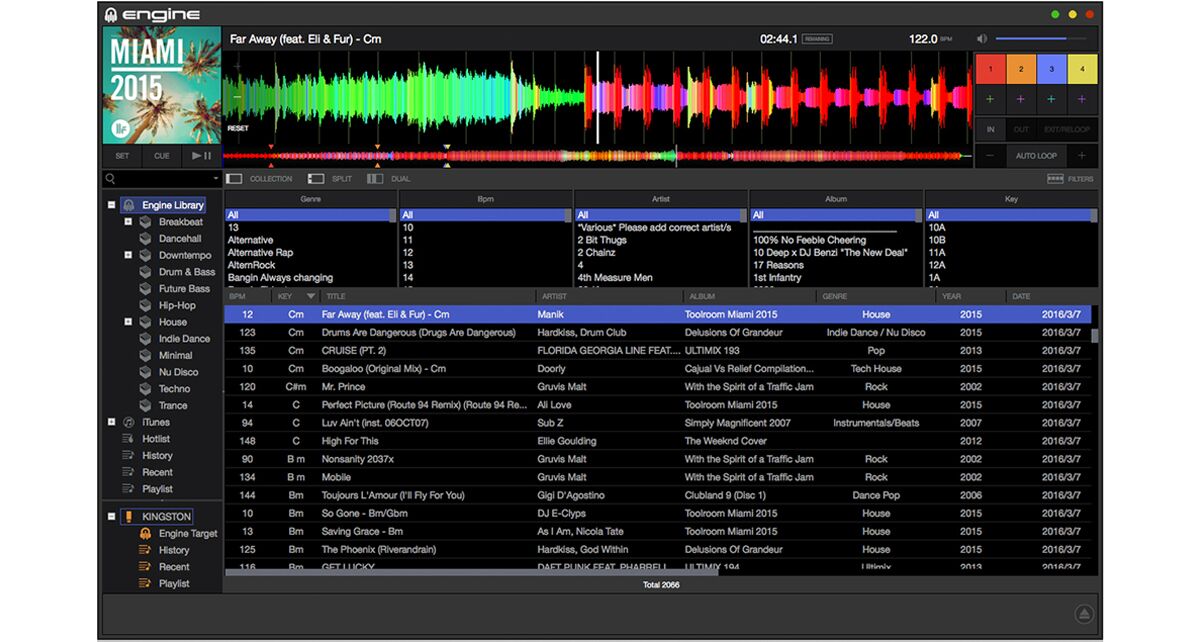Select the House crate in Engine Library
Viewport: 1204px width, 642px height.
[173, 321]
